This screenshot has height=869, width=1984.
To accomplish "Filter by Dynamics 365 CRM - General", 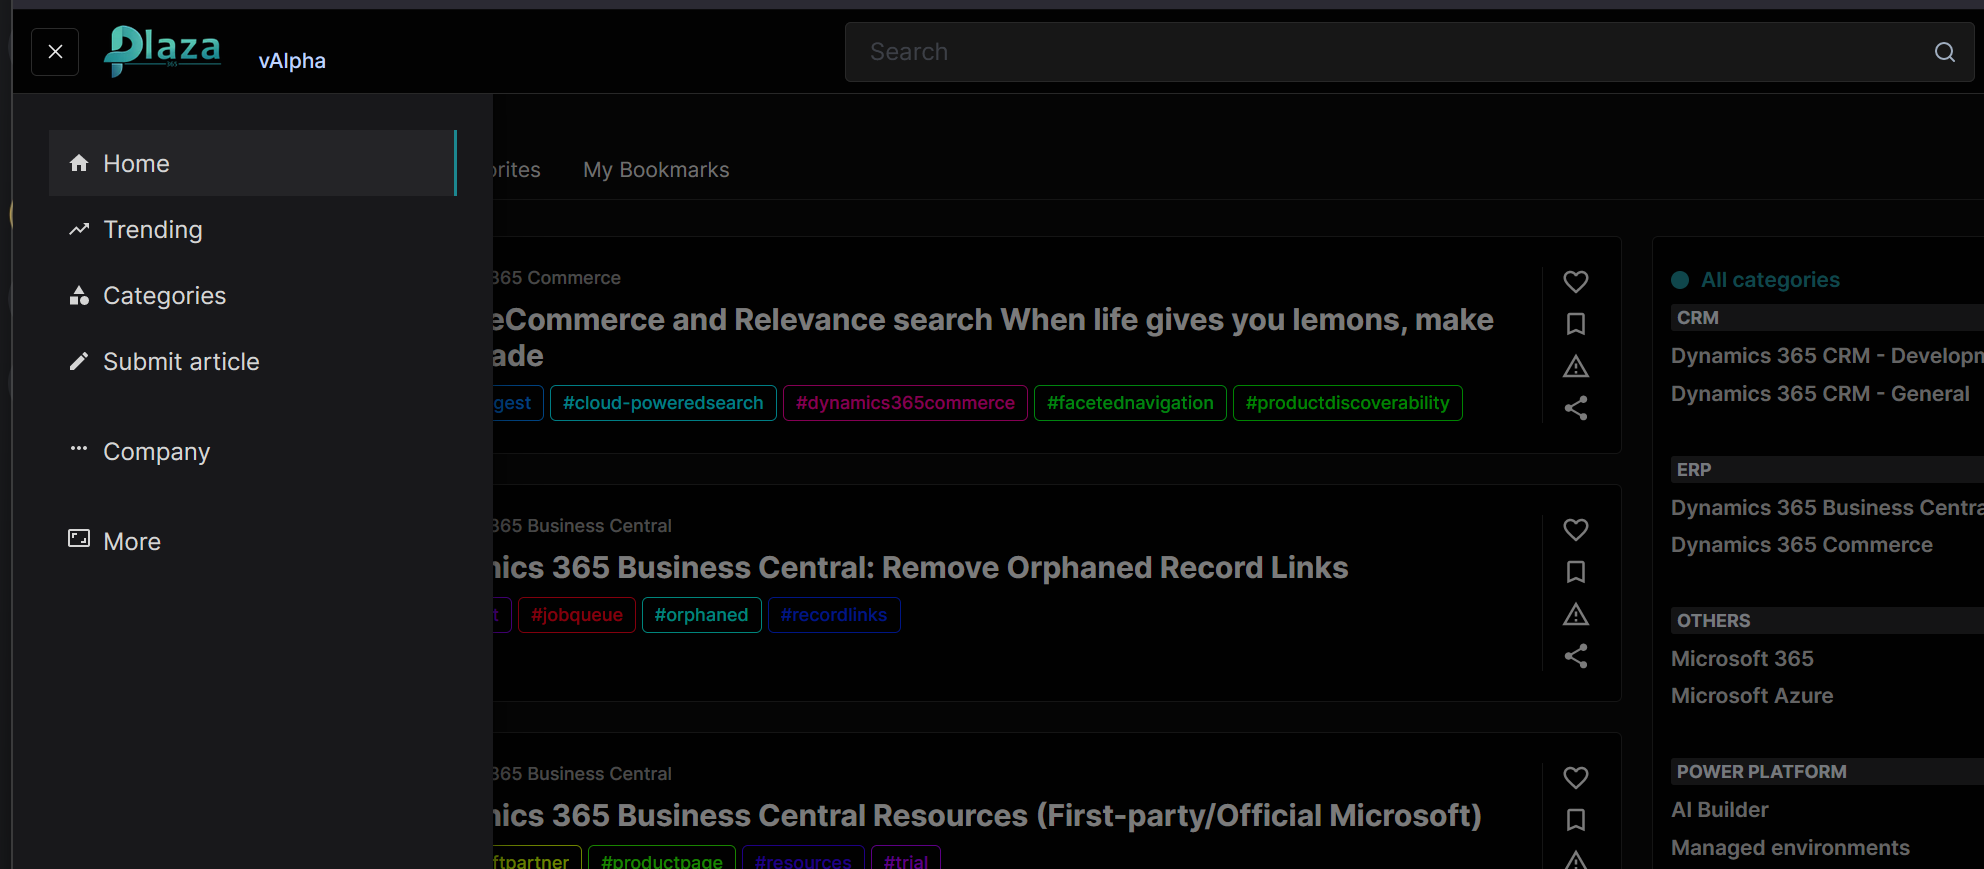I will pos(1820,394).
